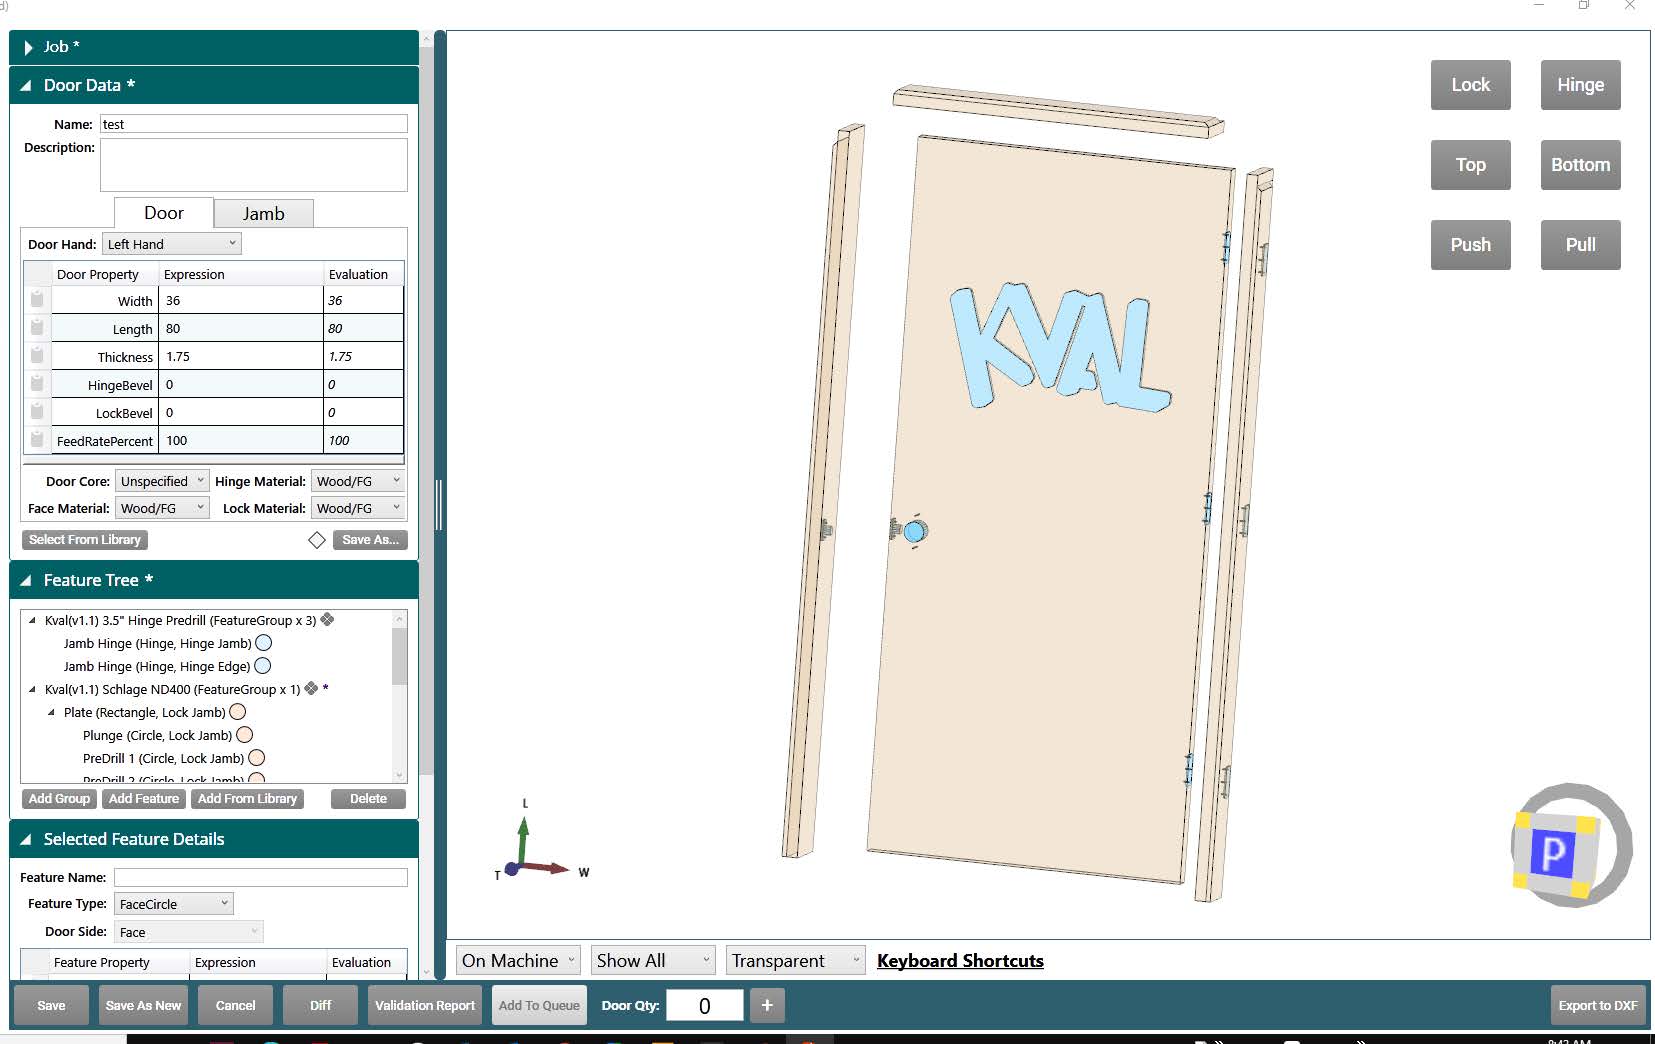
Task: Click Select From Library button
Action: click(85, 540)
